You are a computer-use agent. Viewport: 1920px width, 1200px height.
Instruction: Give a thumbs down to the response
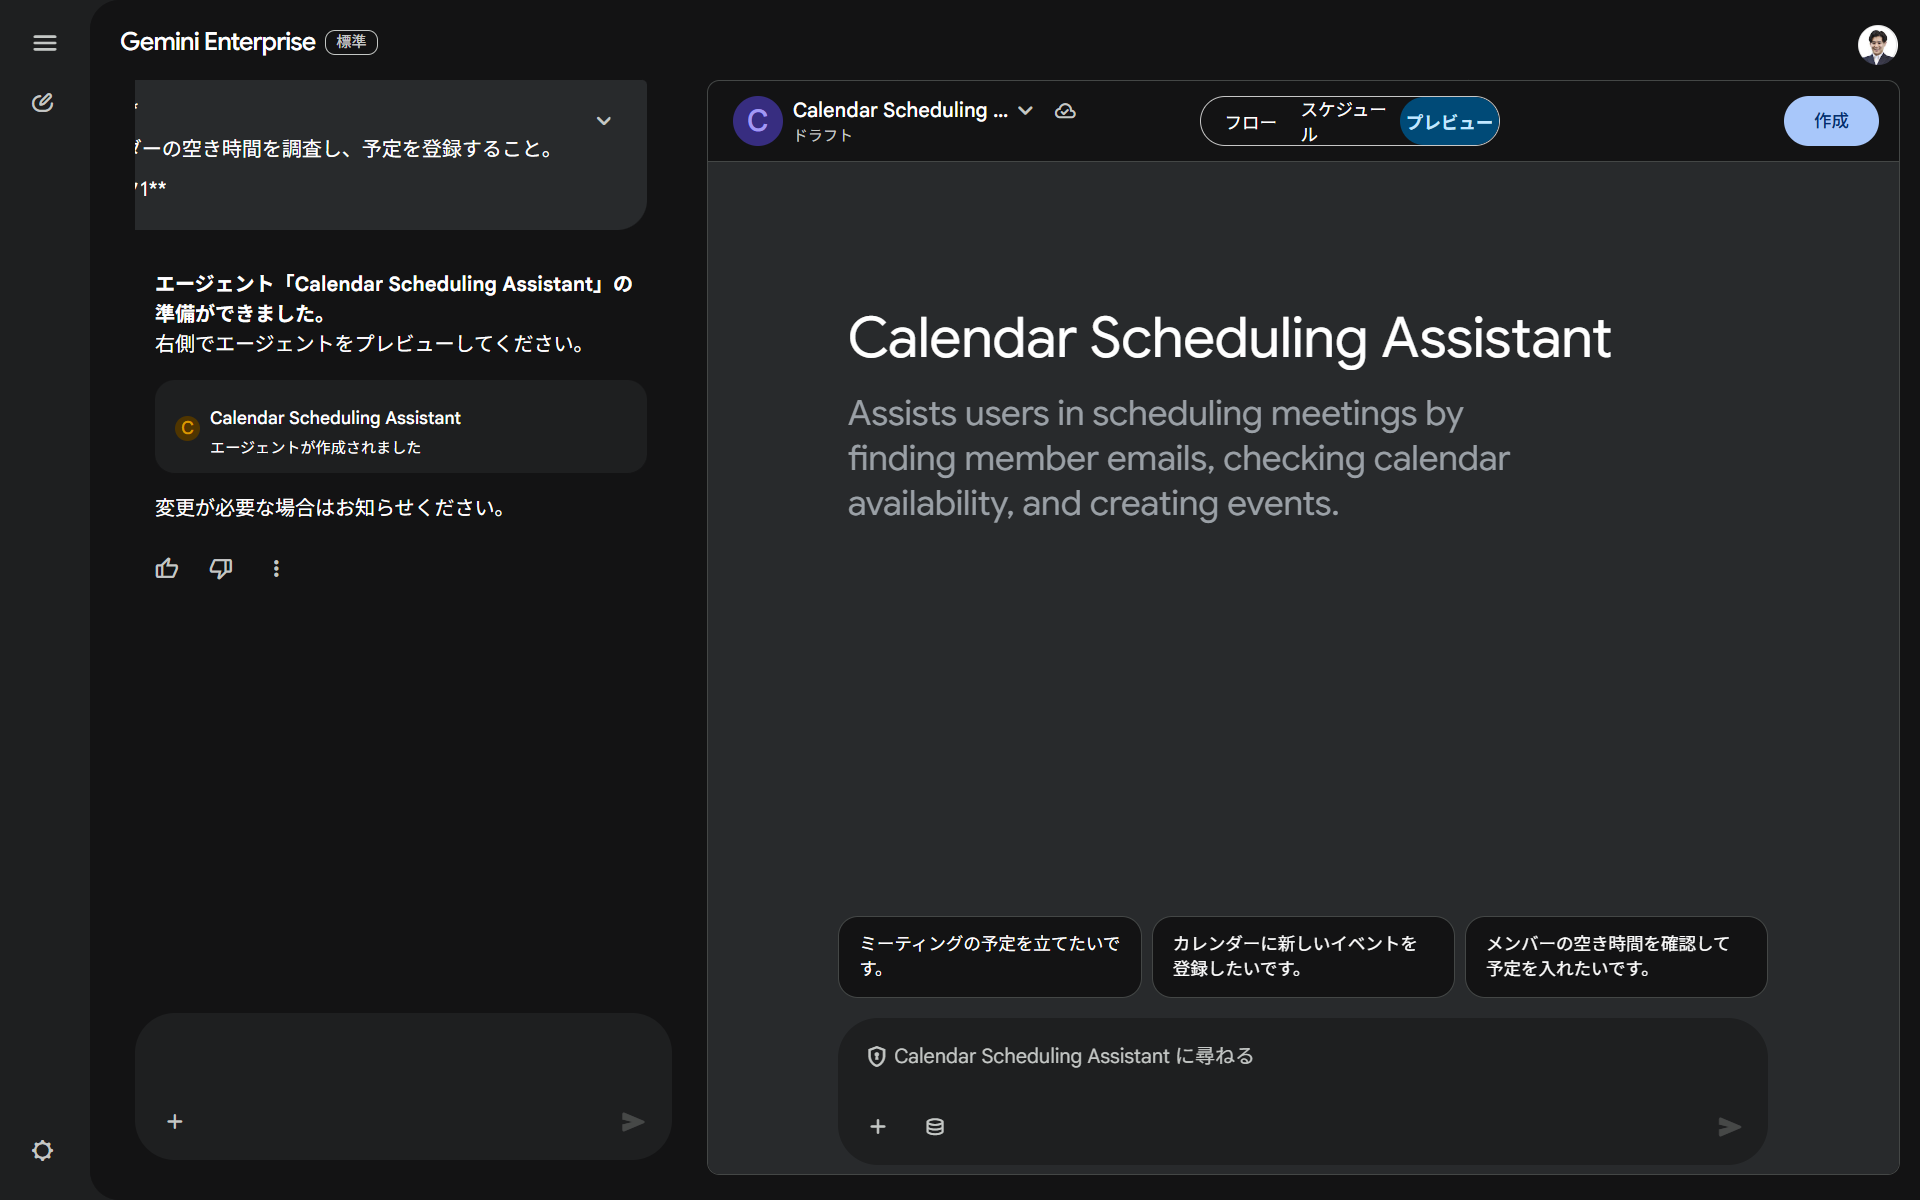click(x=221, y=568)
